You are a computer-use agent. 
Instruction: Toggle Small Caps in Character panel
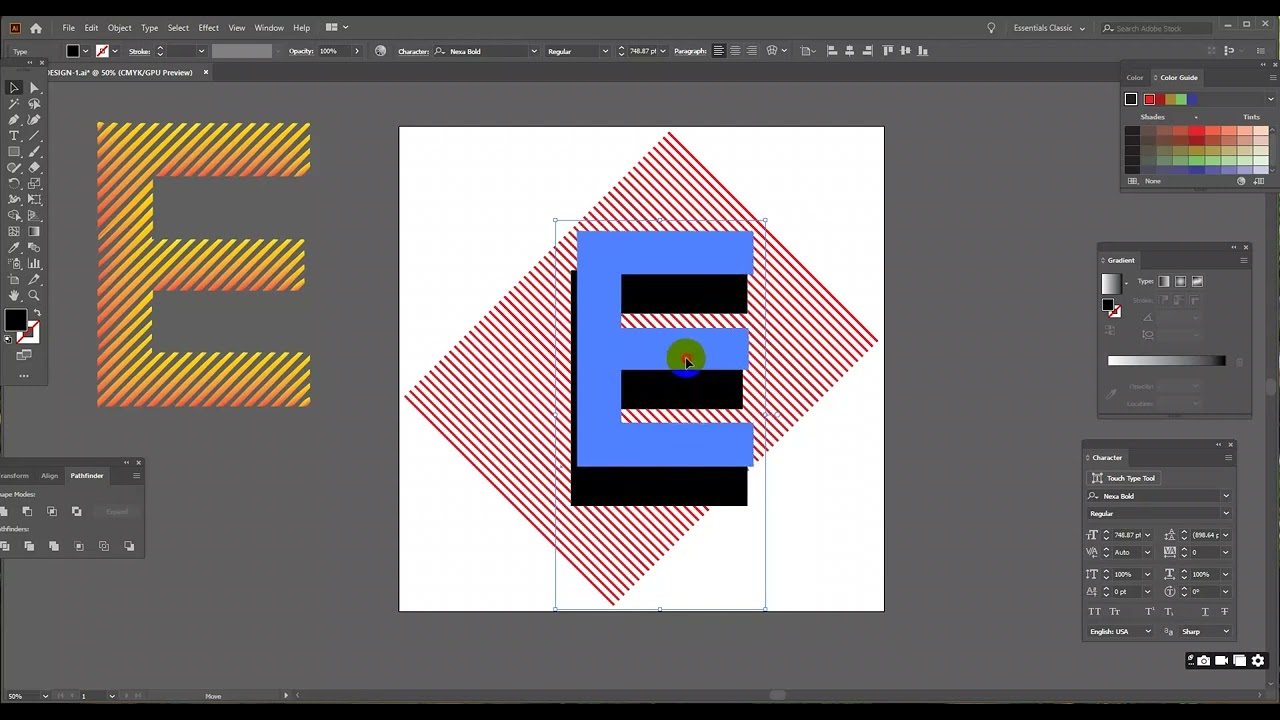point(1114,612)
